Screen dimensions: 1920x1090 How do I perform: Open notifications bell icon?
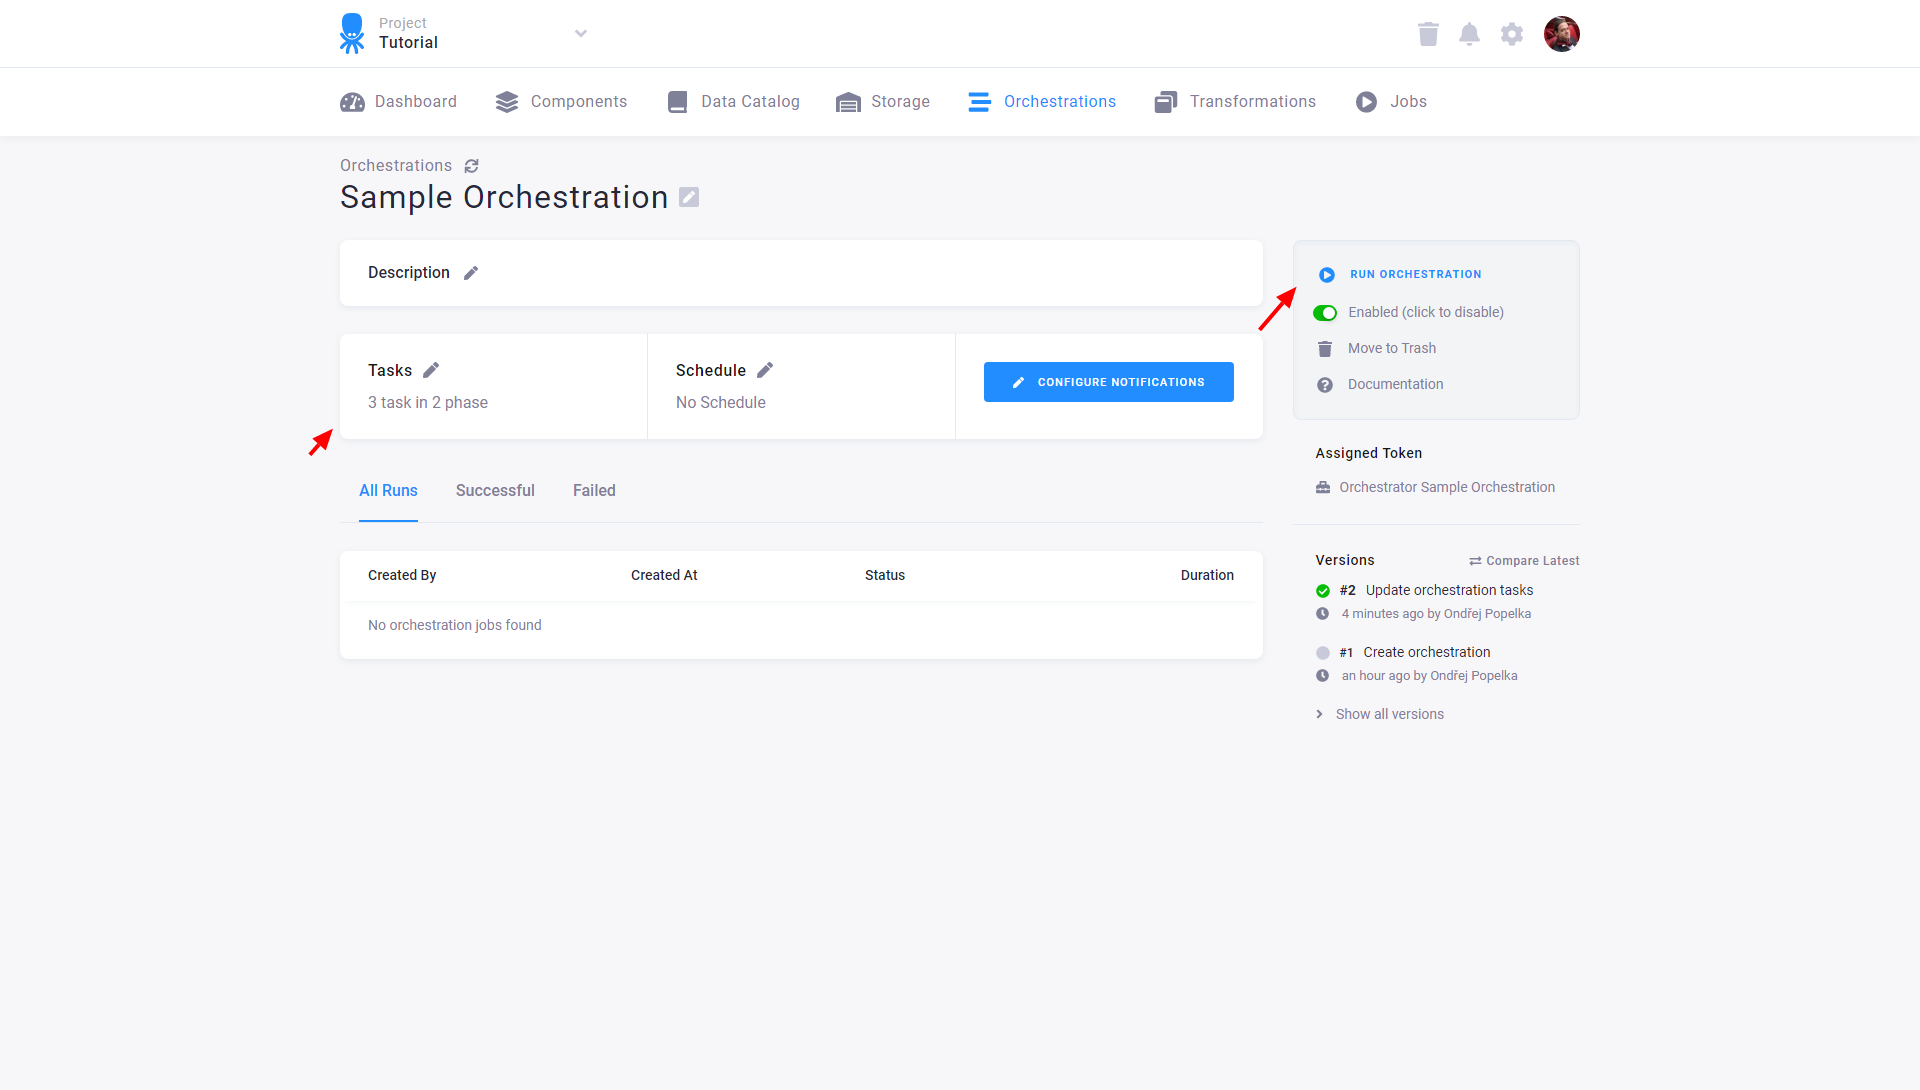[1469, 33]
